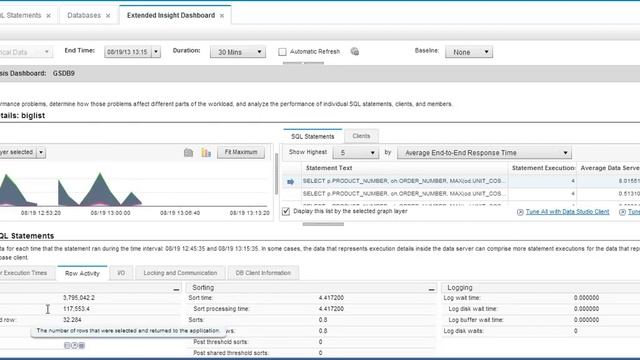Open the layer selected dropdown arrow

click(41, 152)
